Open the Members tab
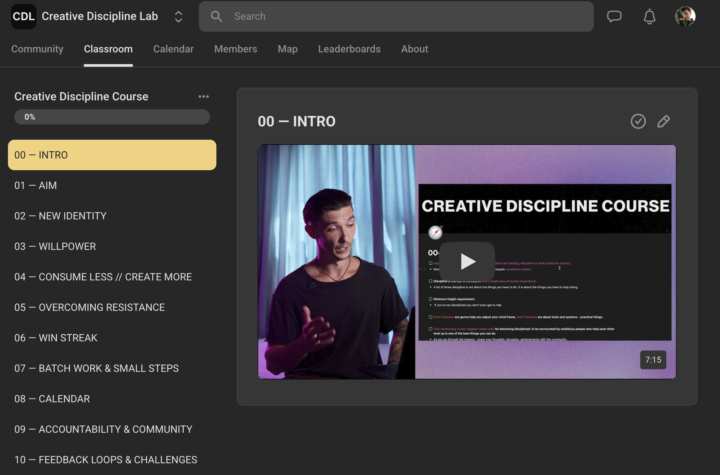The image size is (720, 475). (x=235, y=49)
